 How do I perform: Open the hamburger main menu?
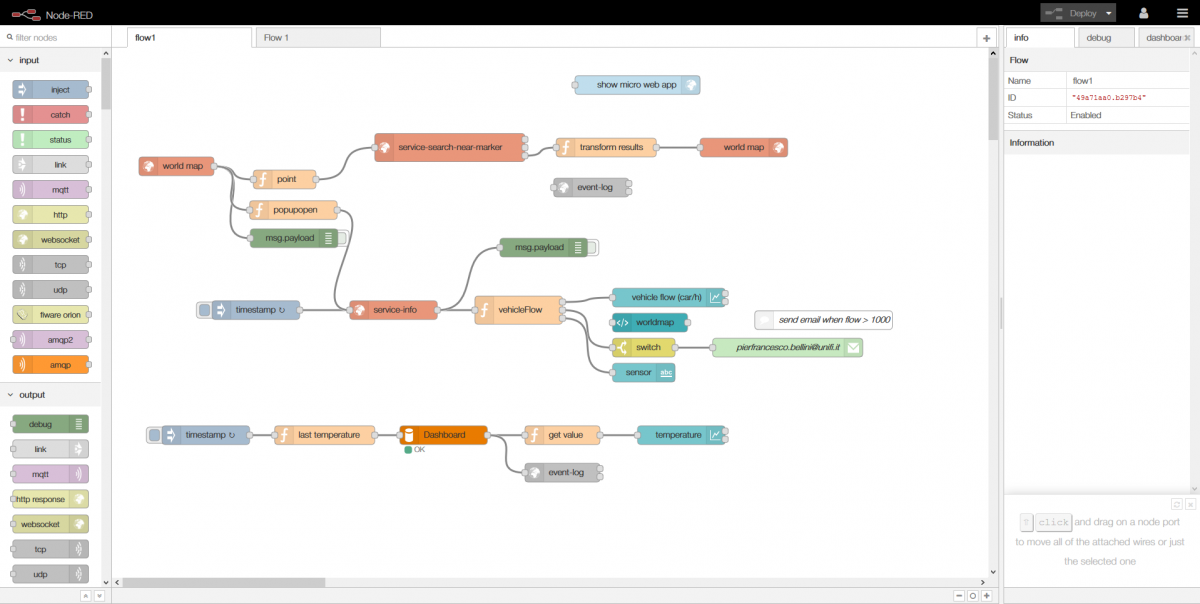pyautogui.click(x=1181, y=13)
